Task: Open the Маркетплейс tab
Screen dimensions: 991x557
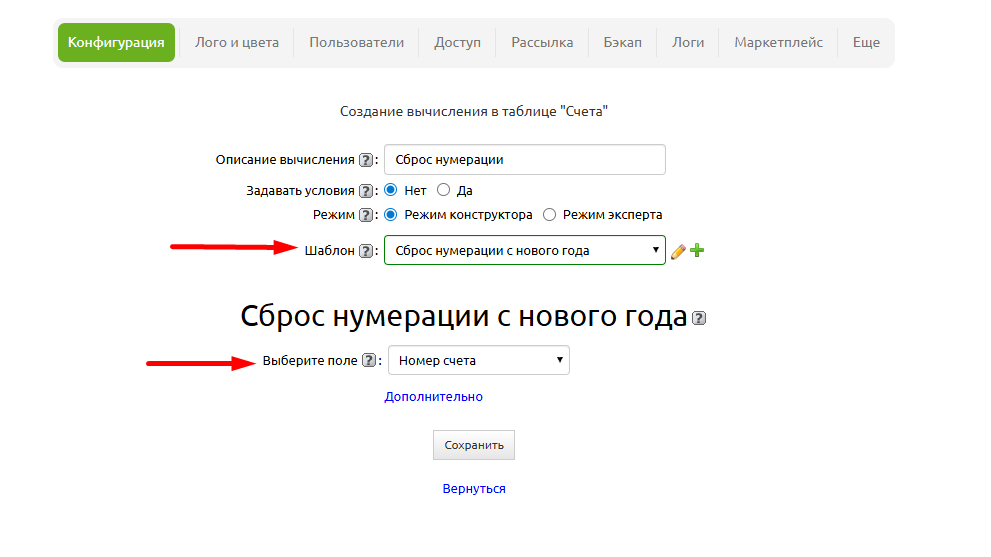Action: [x=778, y=43]
